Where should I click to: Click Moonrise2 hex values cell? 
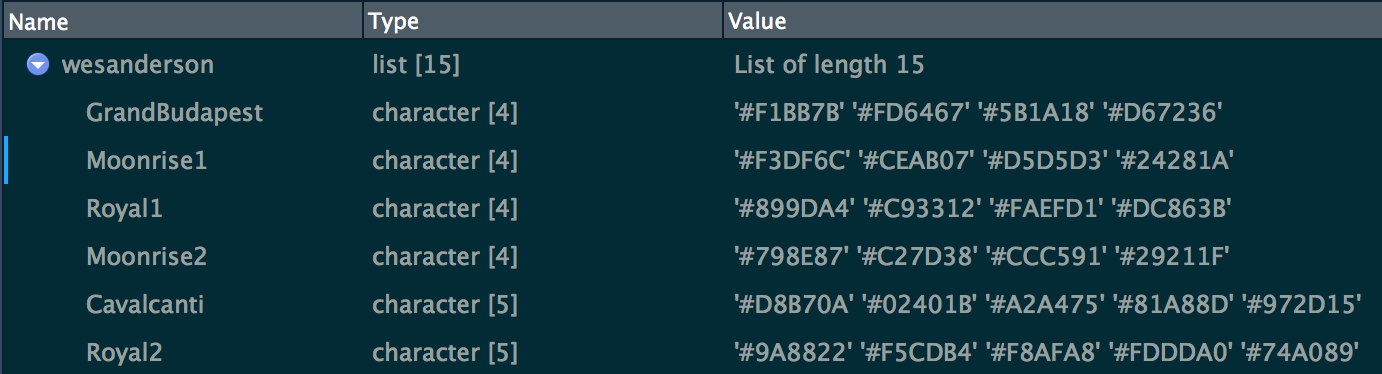tap(979, 257)
